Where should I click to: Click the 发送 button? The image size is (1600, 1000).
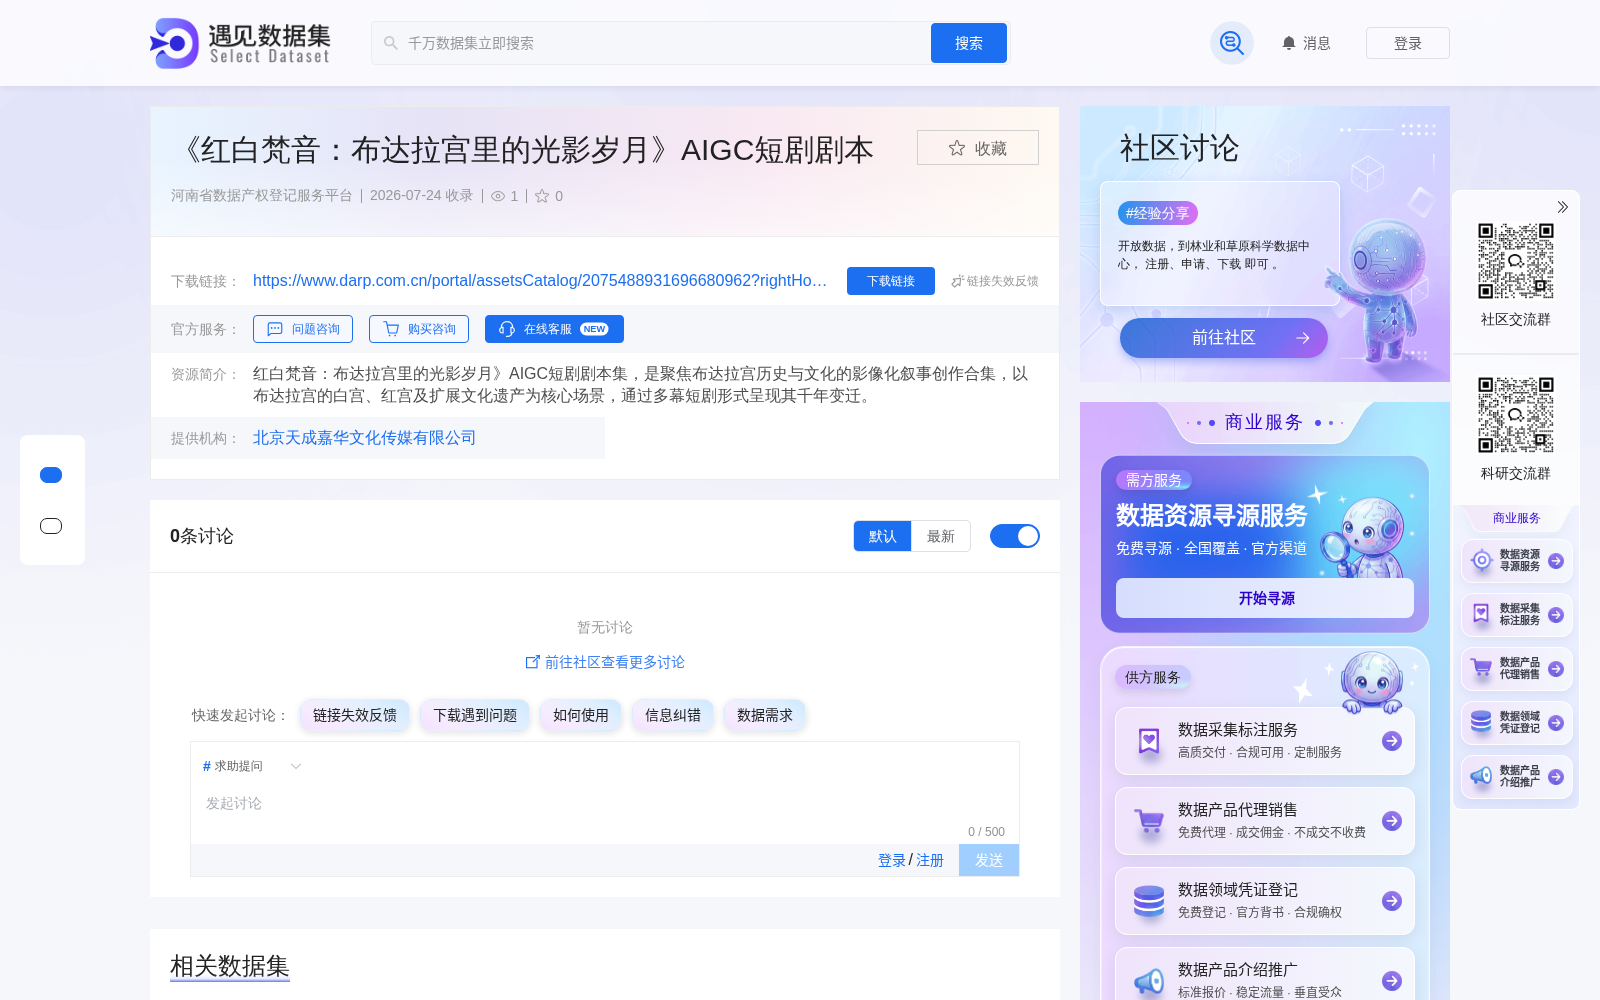(x=989, y=860)
